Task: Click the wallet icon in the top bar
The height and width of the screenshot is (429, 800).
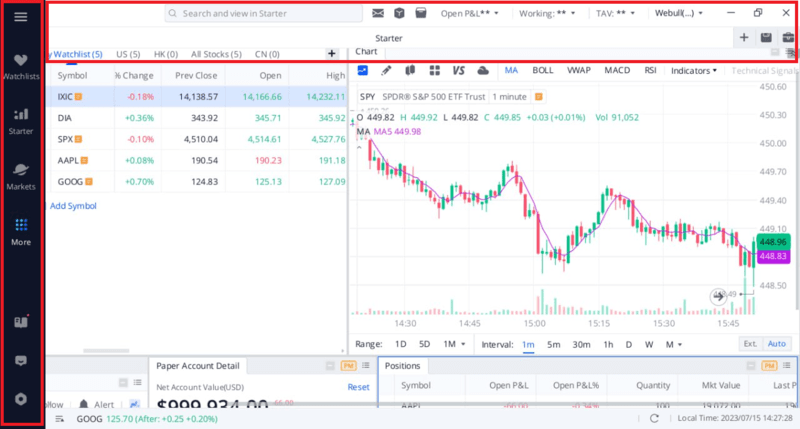Action: click(420, 13)
